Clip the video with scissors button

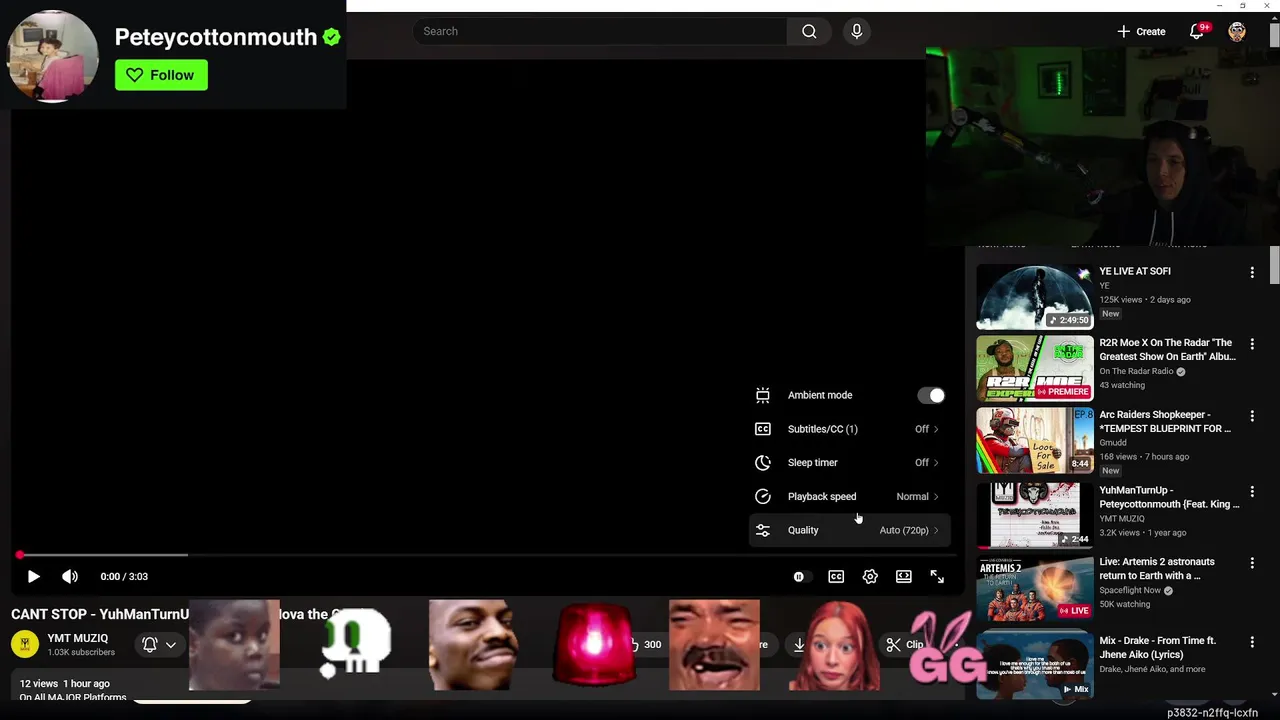tap(905, 645)
